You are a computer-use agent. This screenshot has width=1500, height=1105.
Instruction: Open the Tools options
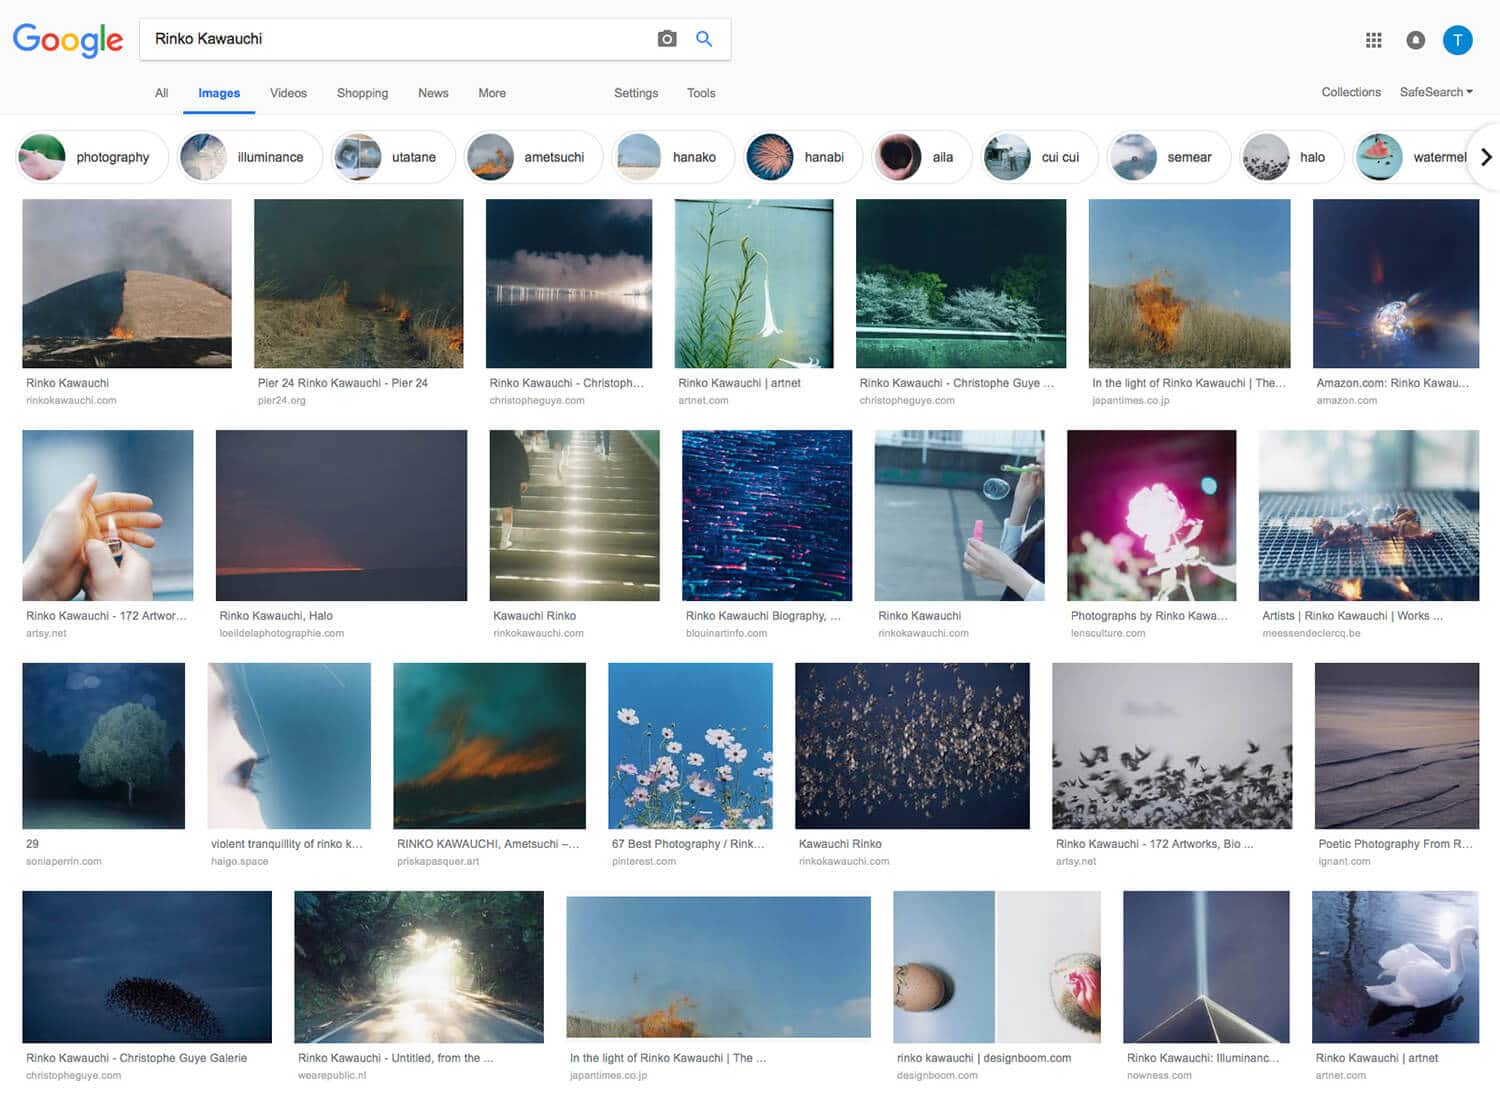point(701,93)
